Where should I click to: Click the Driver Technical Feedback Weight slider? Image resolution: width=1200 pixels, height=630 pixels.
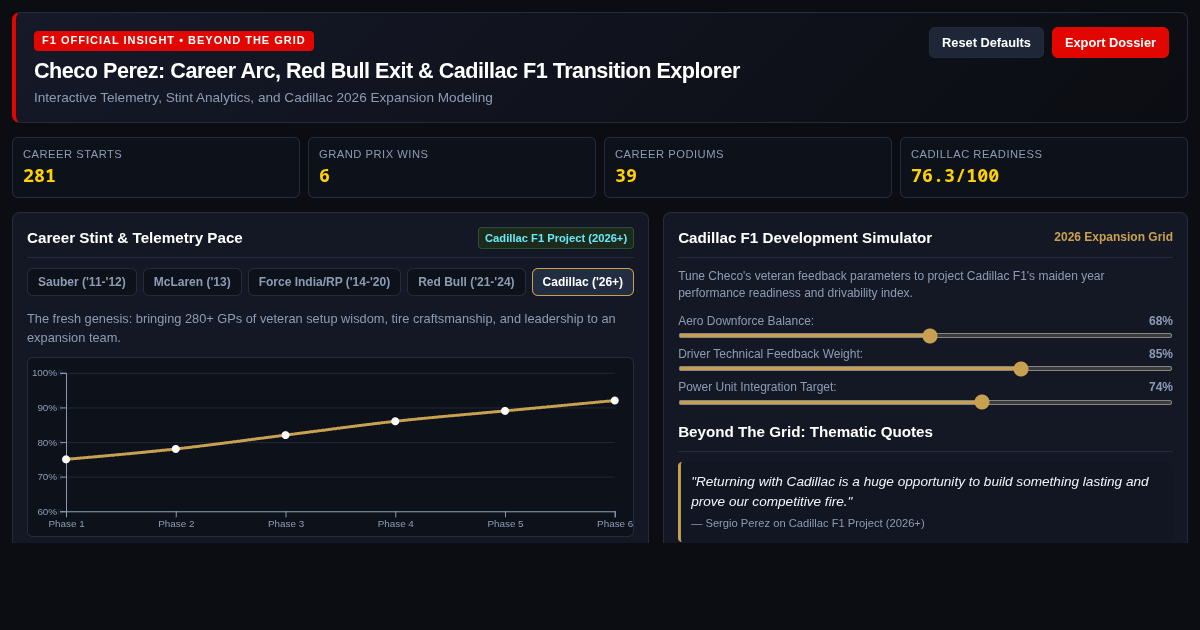925,369
